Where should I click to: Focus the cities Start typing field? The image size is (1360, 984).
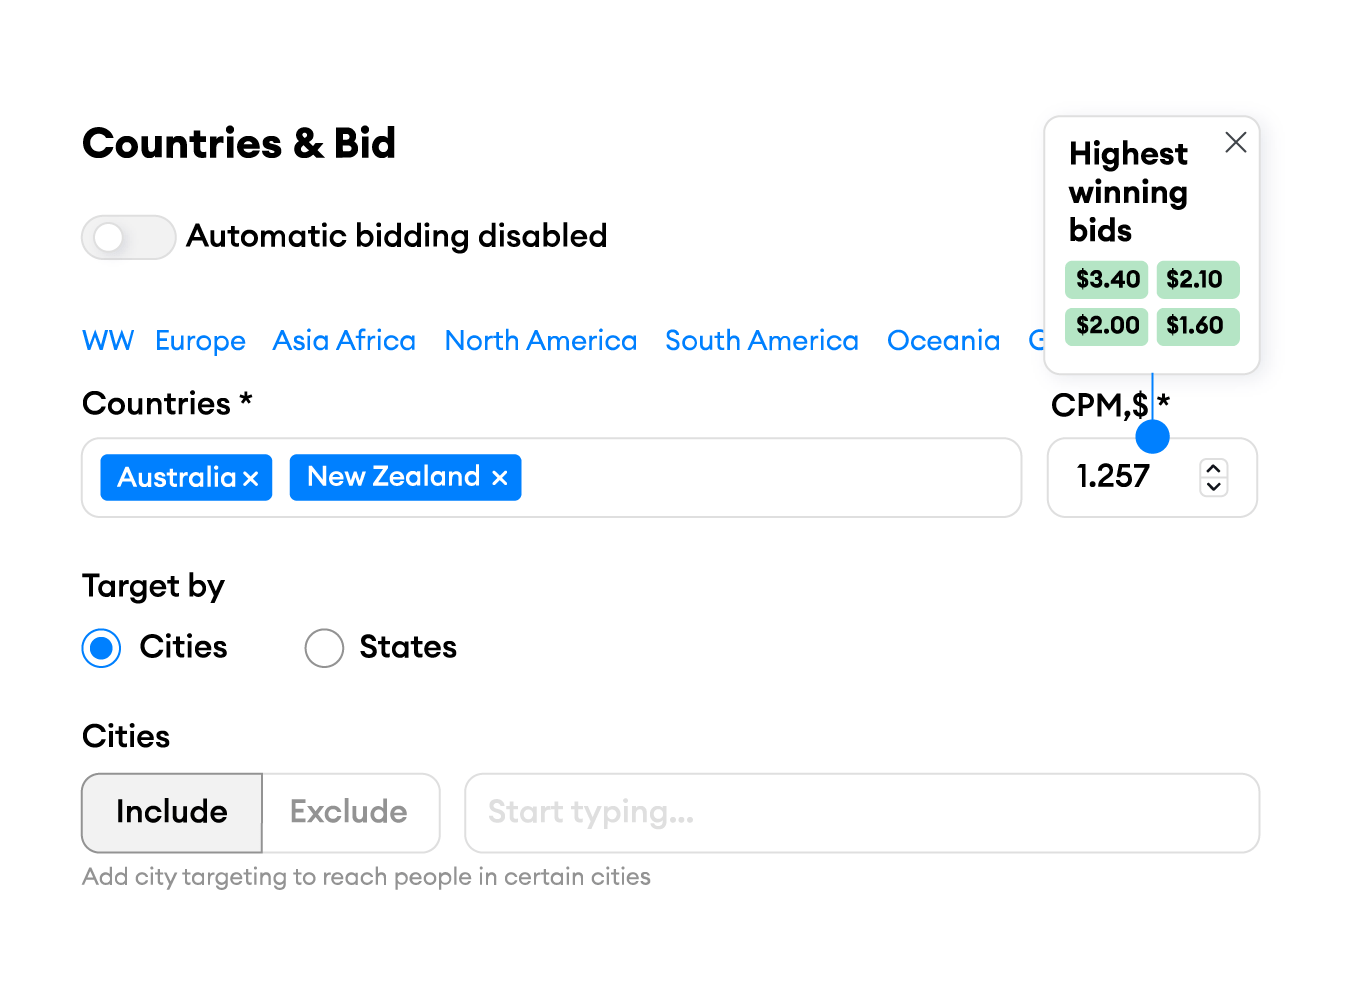861,812
